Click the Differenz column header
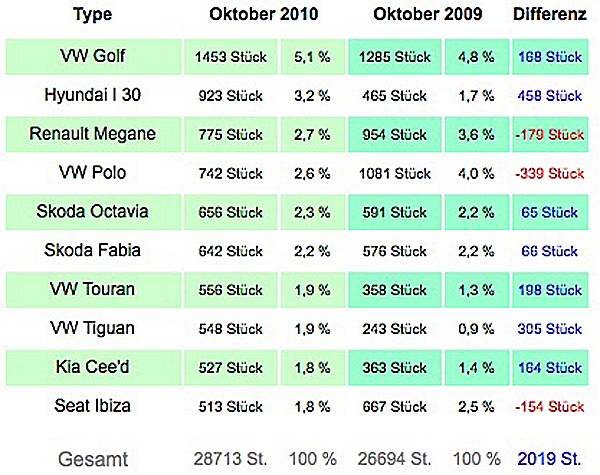 tap(549, 14)
